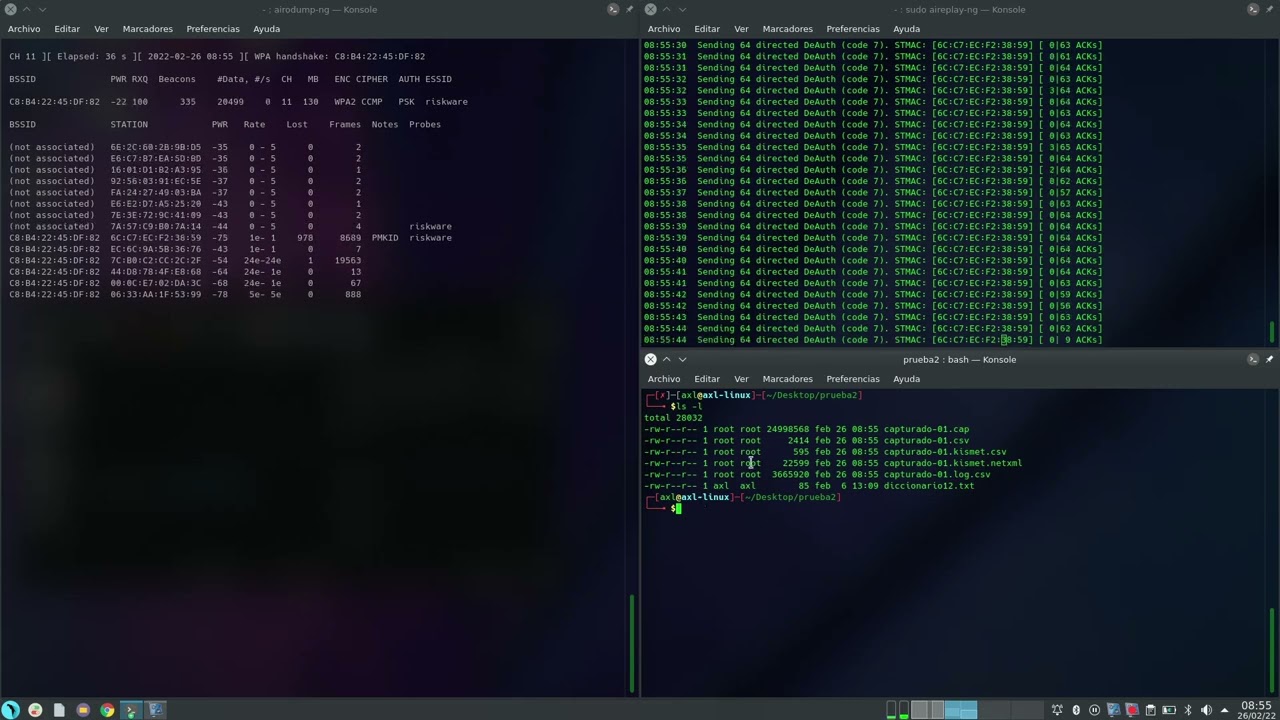Click the capturado-01.csv file name
Image resolution: width=1280 pixels, height=720 pixels.
(926, 440)
